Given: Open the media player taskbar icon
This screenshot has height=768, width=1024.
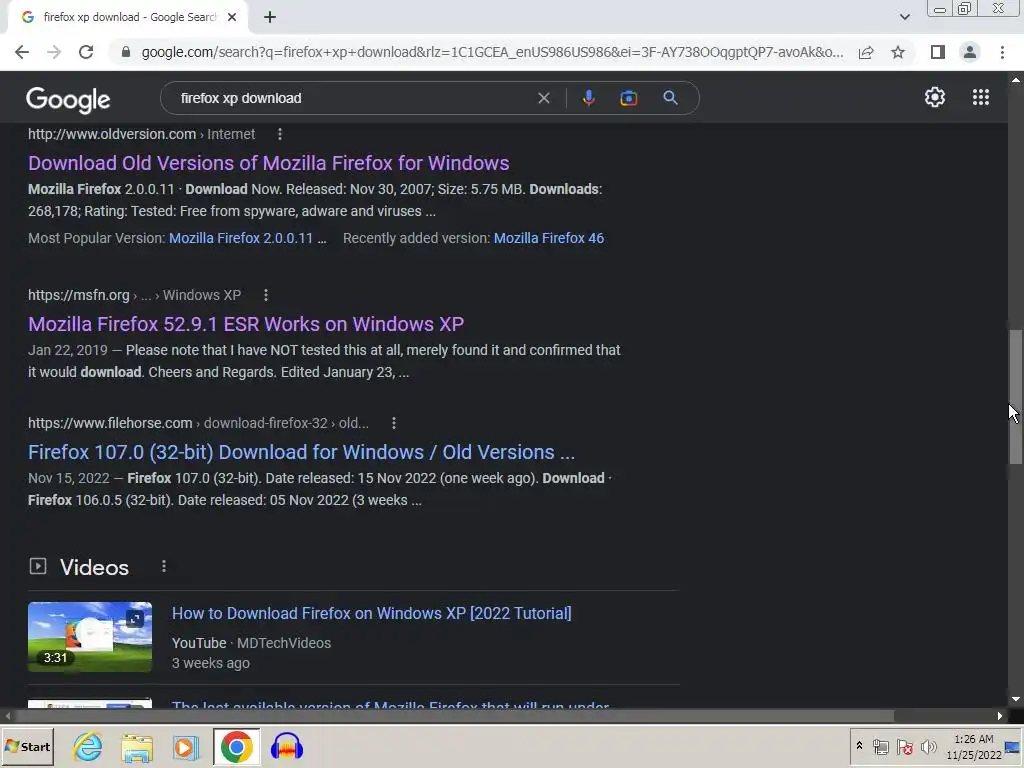Looking at the screenshot, I should coord(185,746).
